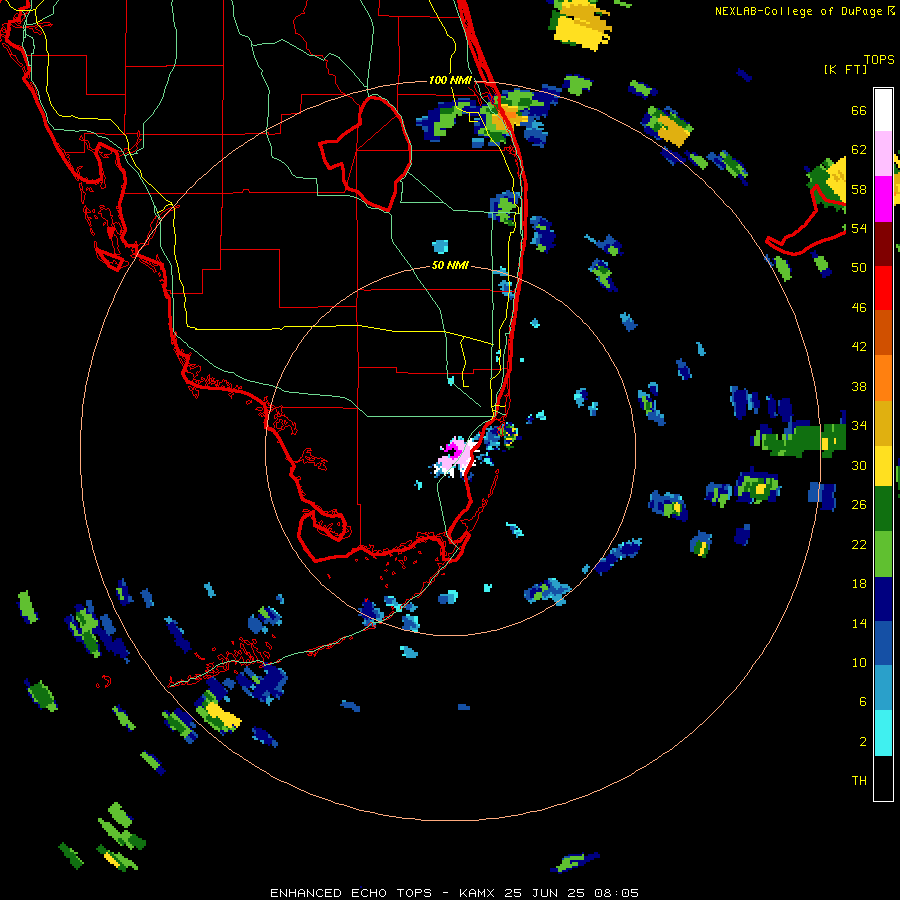The height and width of the screenshot is (900, 900).
Task: Click the "TH" legend label
Action: coord(859,781)
